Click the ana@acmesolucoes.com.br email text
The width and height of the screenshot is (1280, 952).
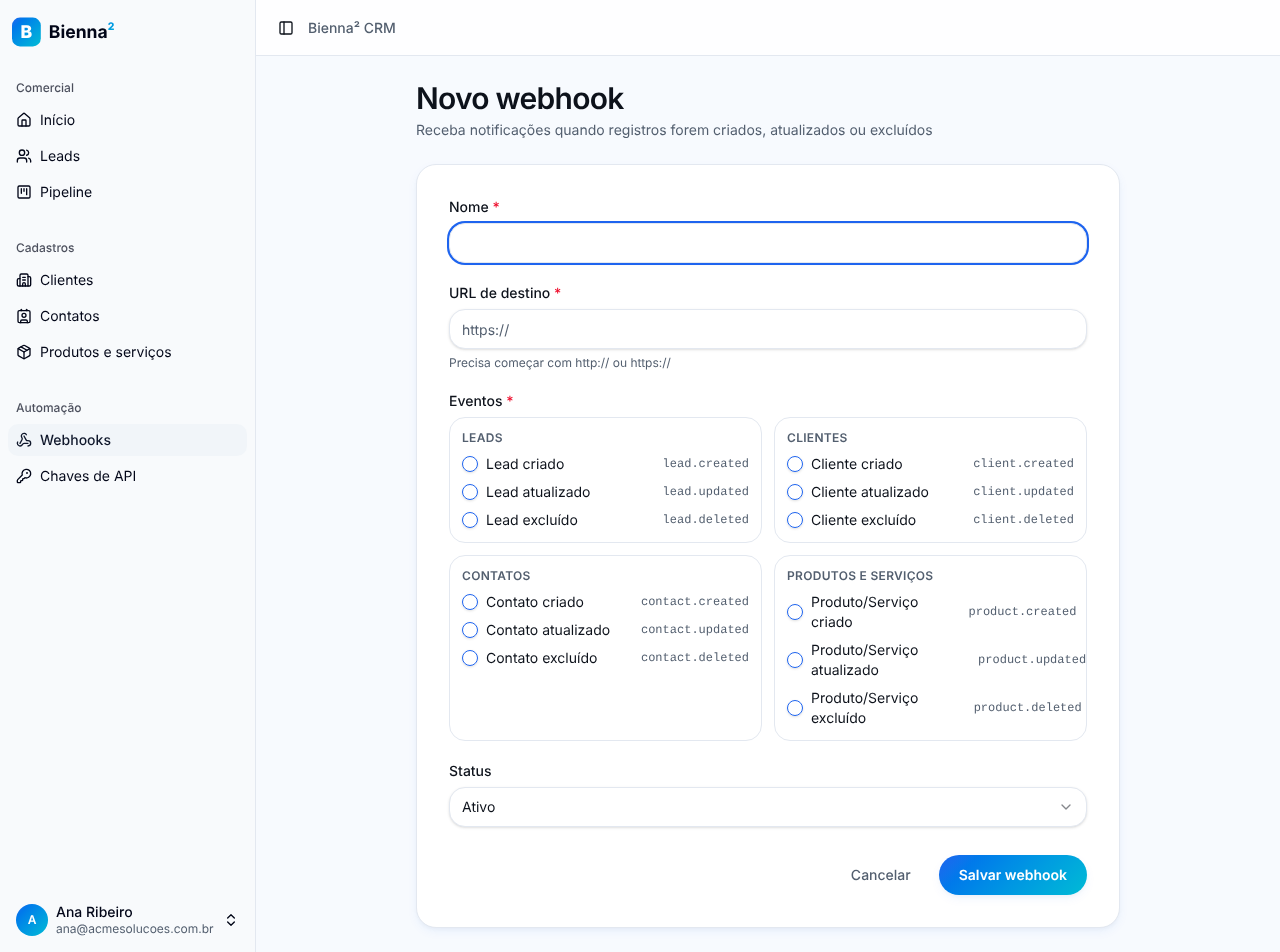tap(135, 929)
